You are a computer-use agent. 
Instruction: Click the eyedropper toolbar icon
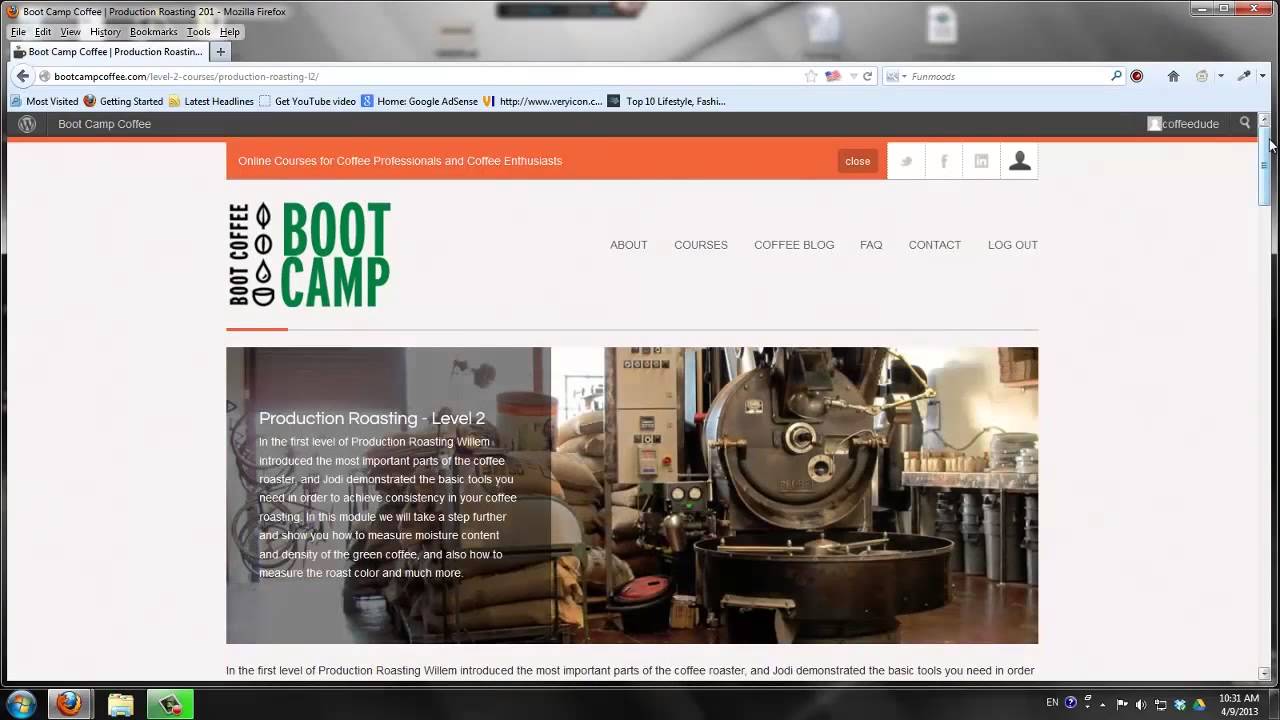point(1244,76)
